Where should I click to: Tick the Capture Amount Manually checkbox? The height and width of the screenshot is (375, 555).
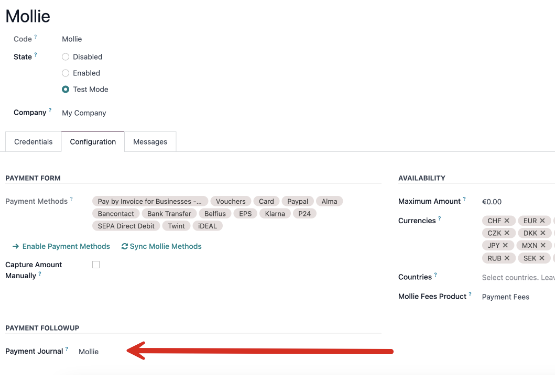click(96, 265)
